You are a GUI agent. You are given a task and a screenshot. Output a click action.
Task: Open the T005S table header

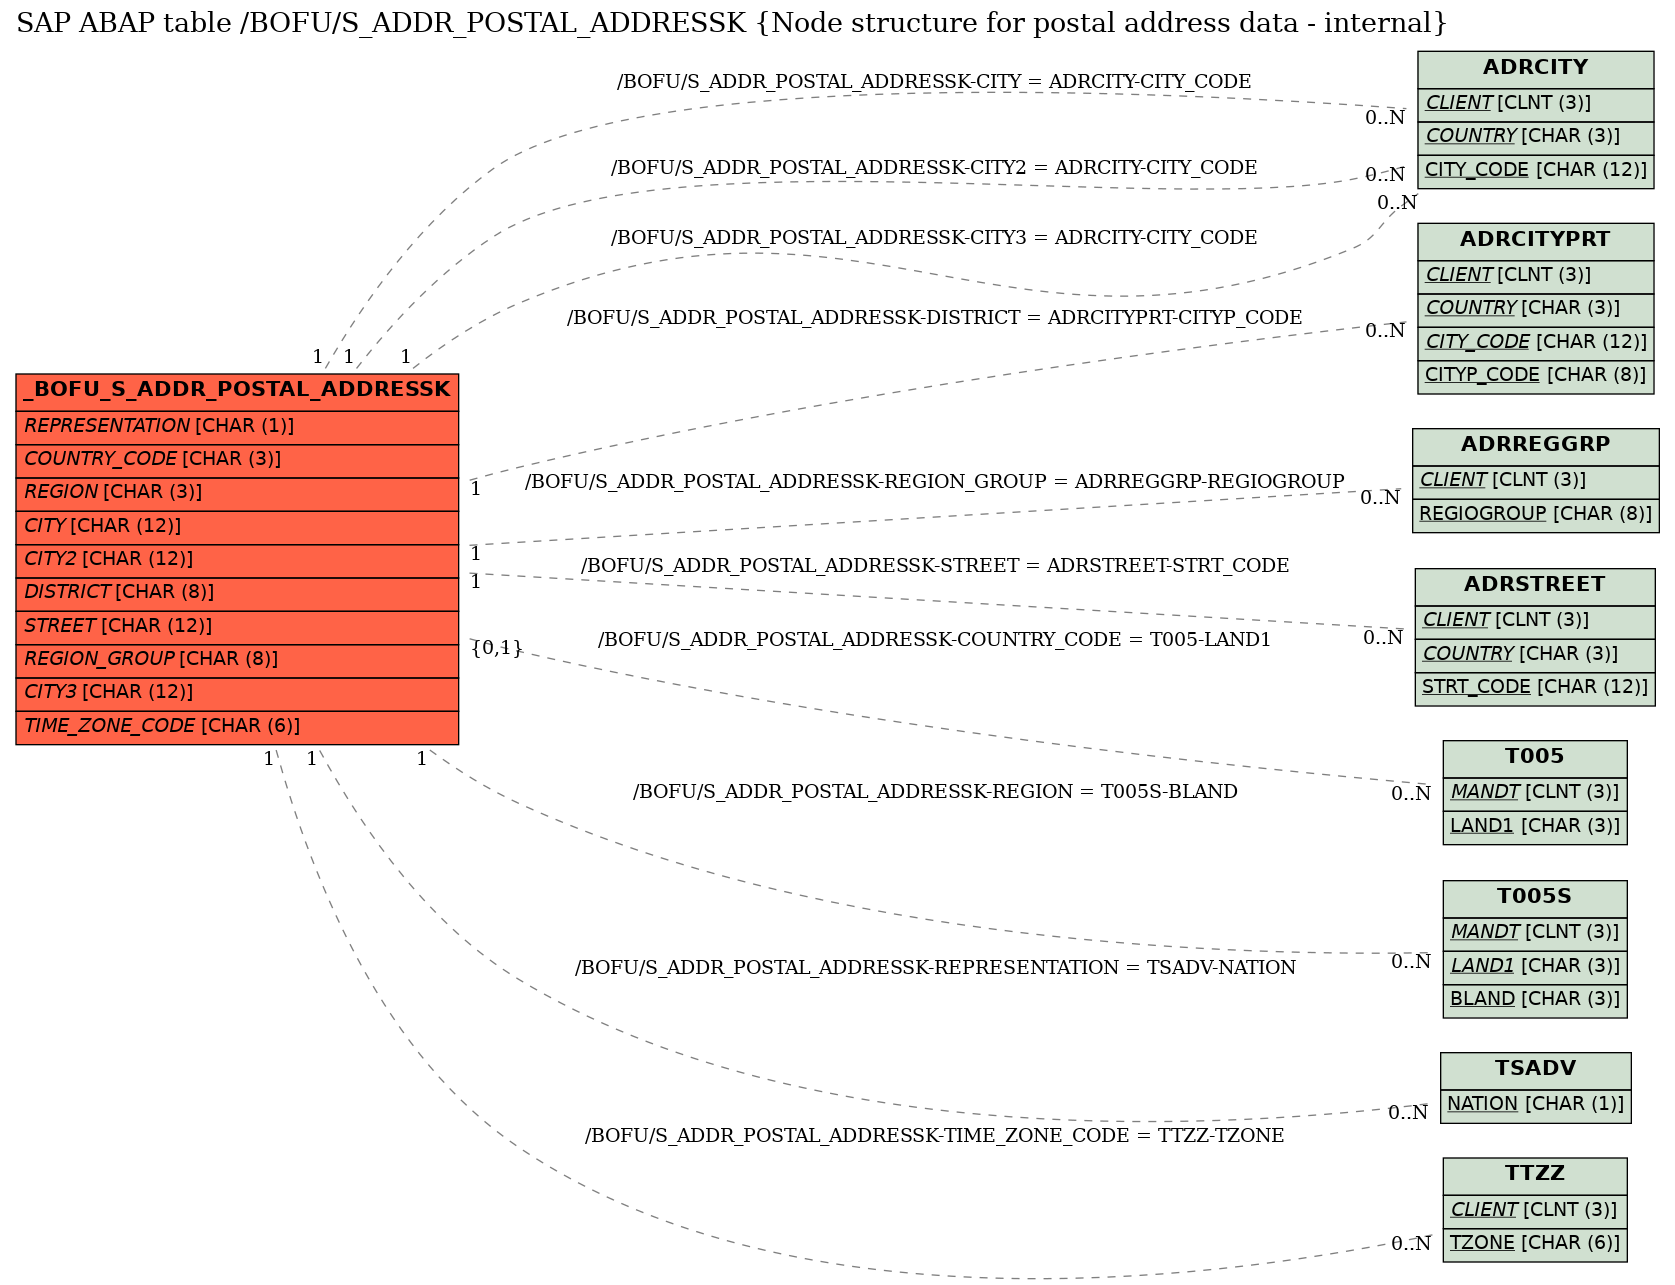(x=1535, y=897)
